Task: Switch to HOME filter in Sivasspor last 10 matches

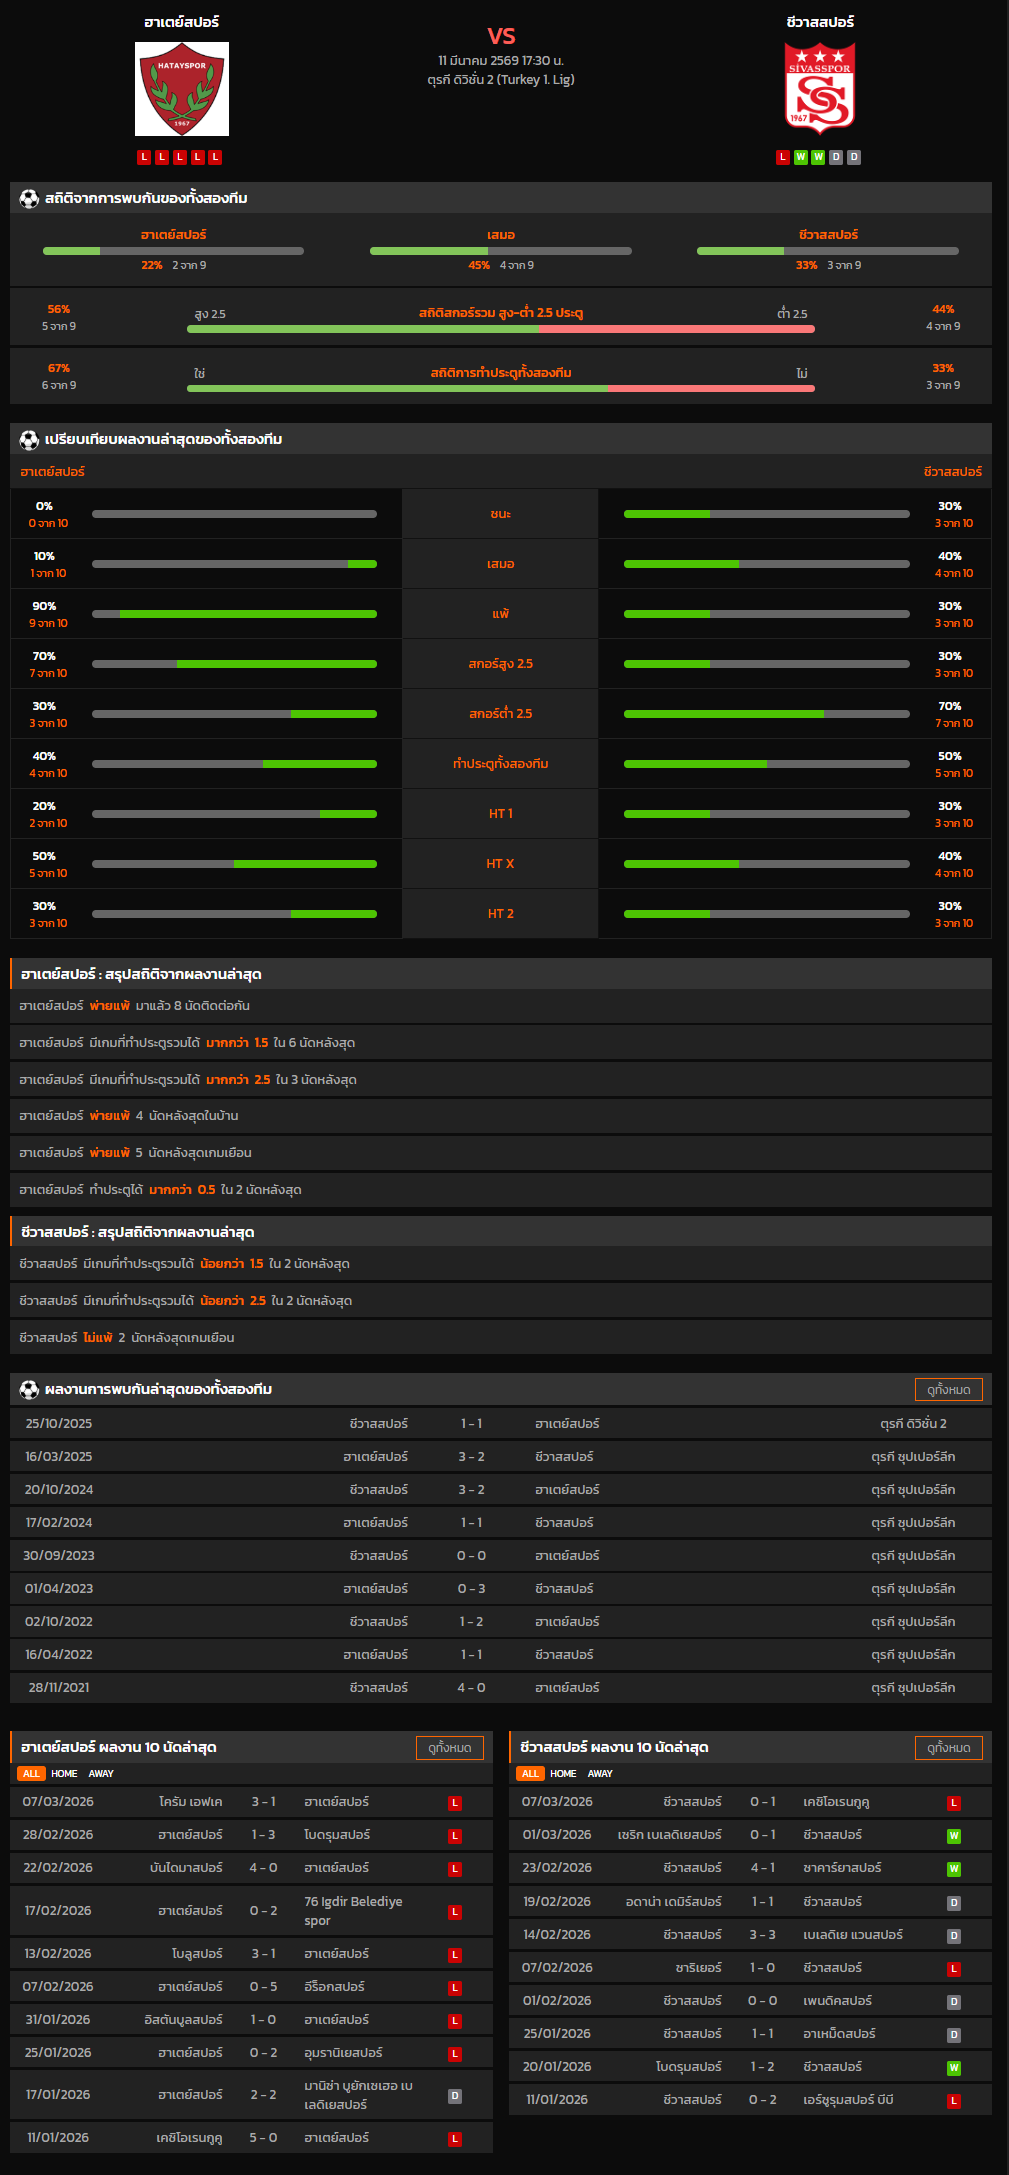Action: point(563,1774)
